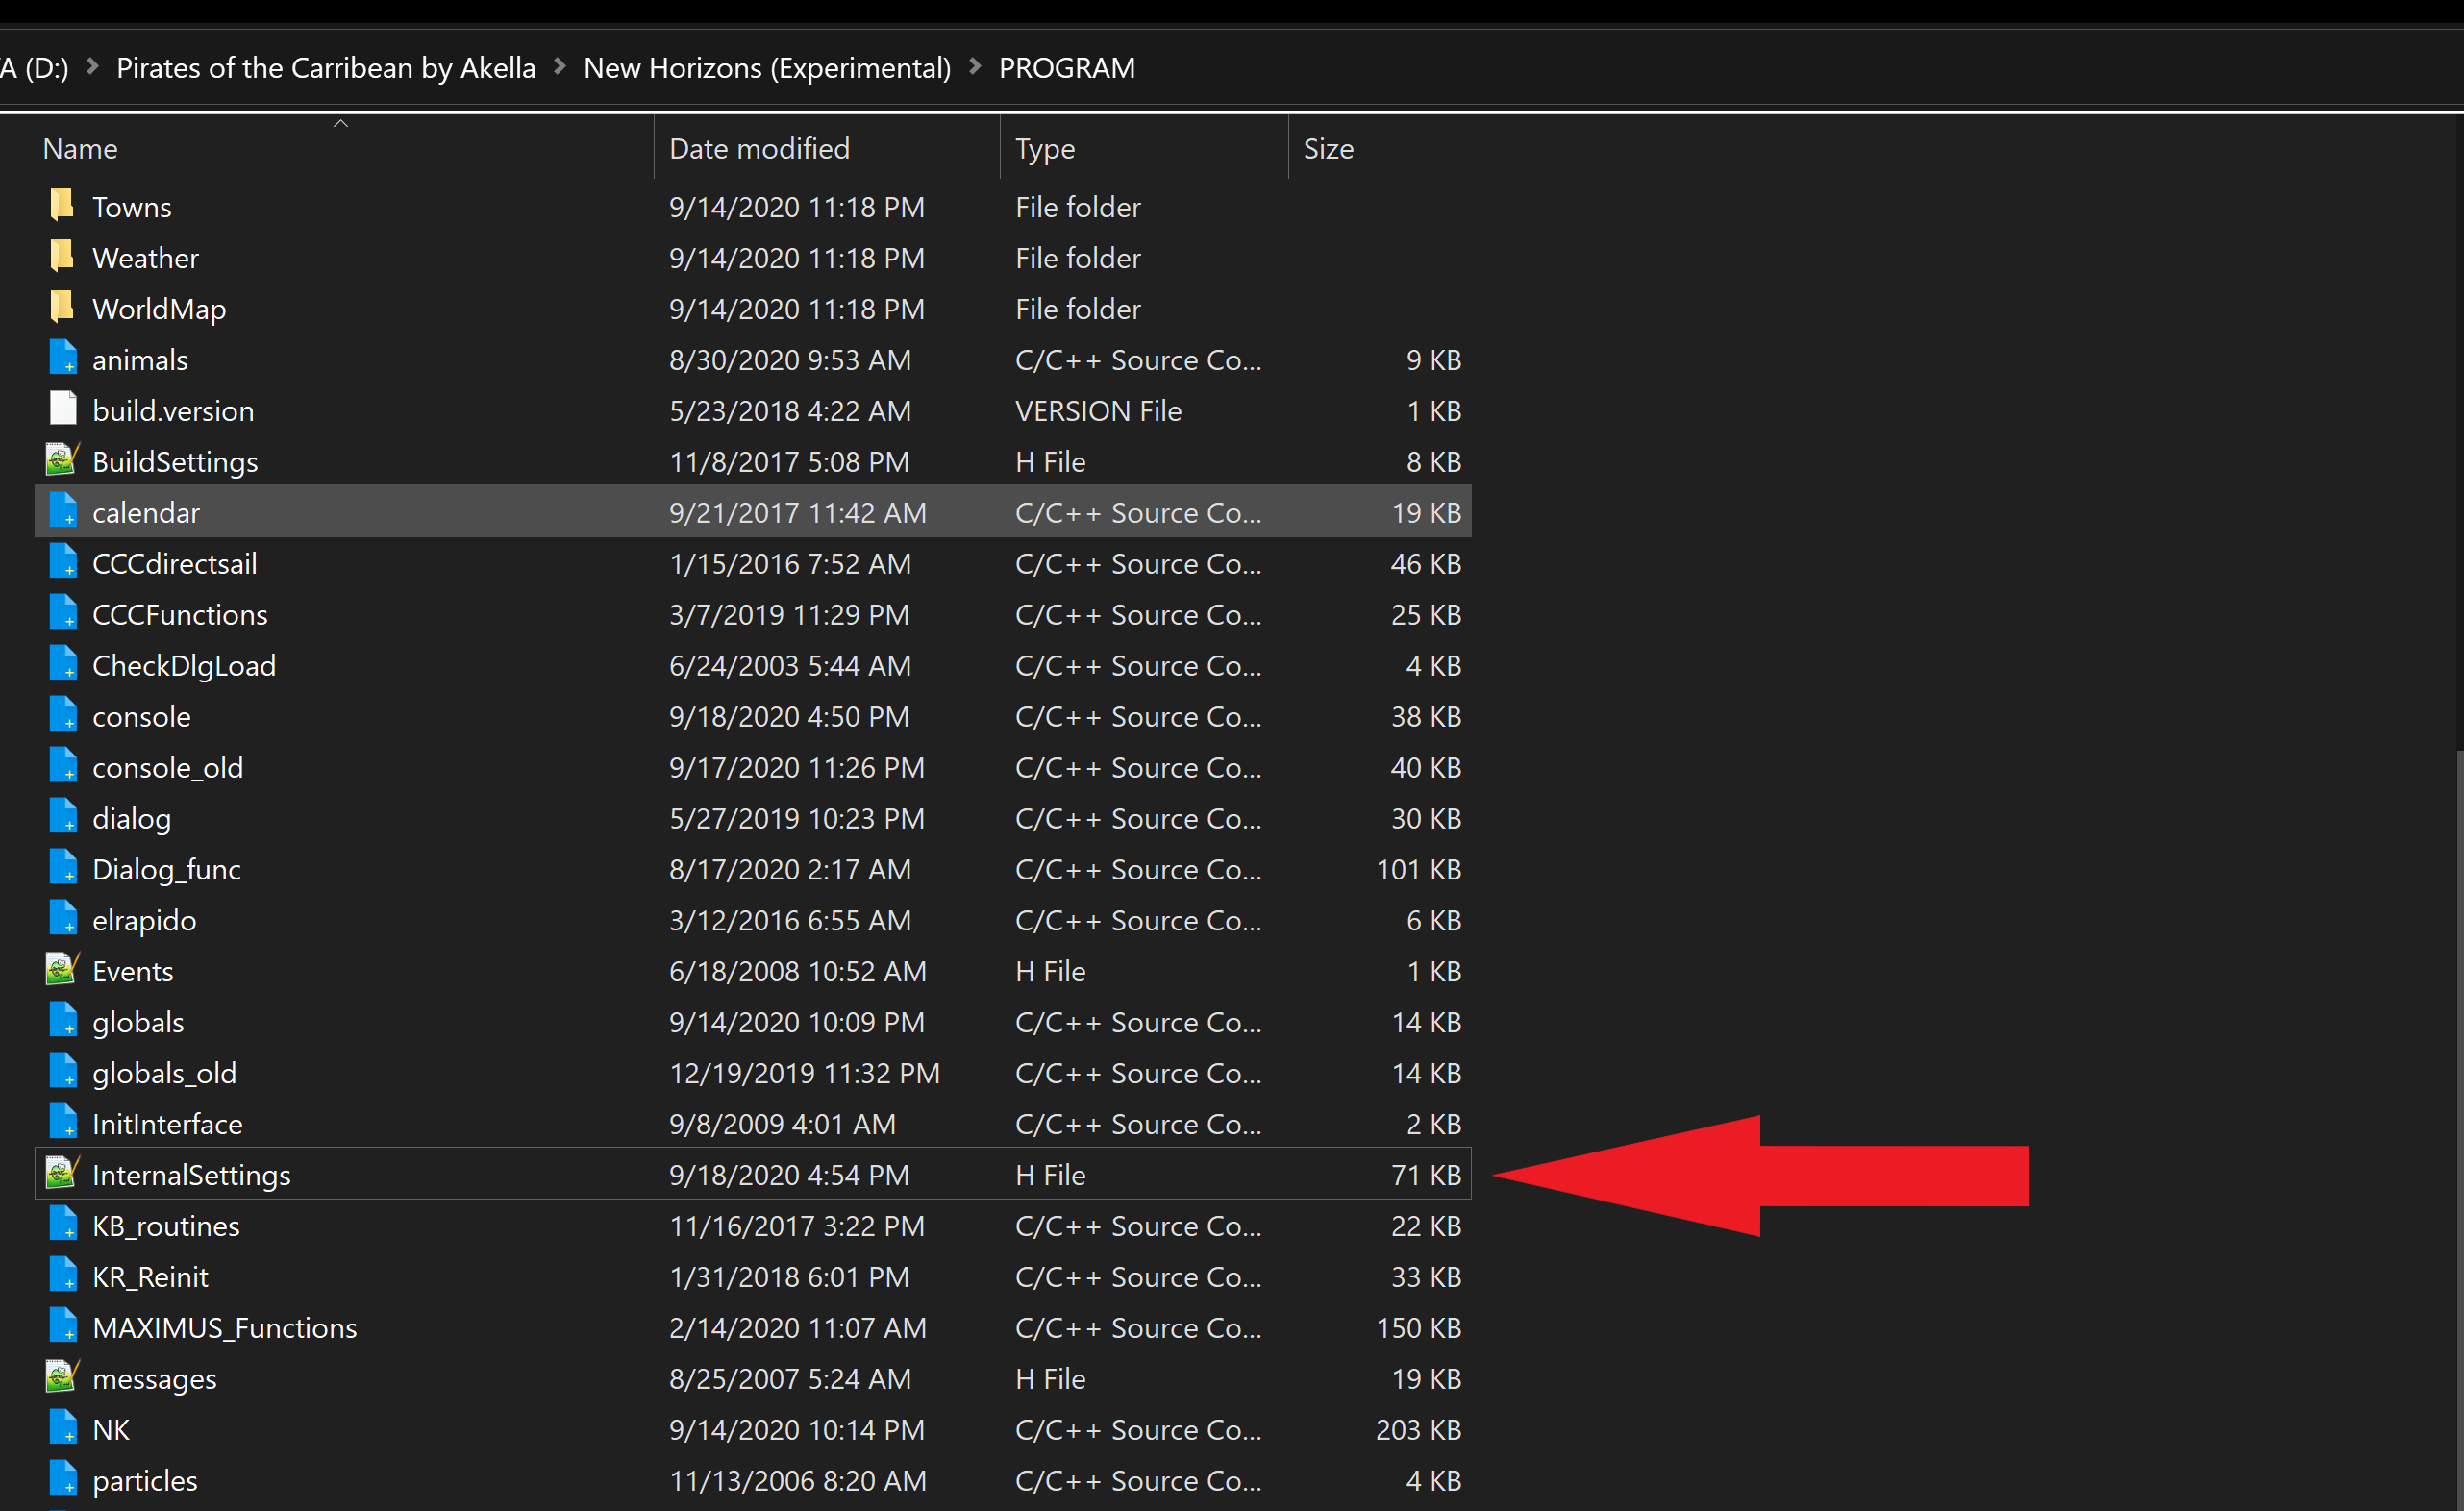
Task: Click the CCCFunctions file icon
Action: pos(62,614)
